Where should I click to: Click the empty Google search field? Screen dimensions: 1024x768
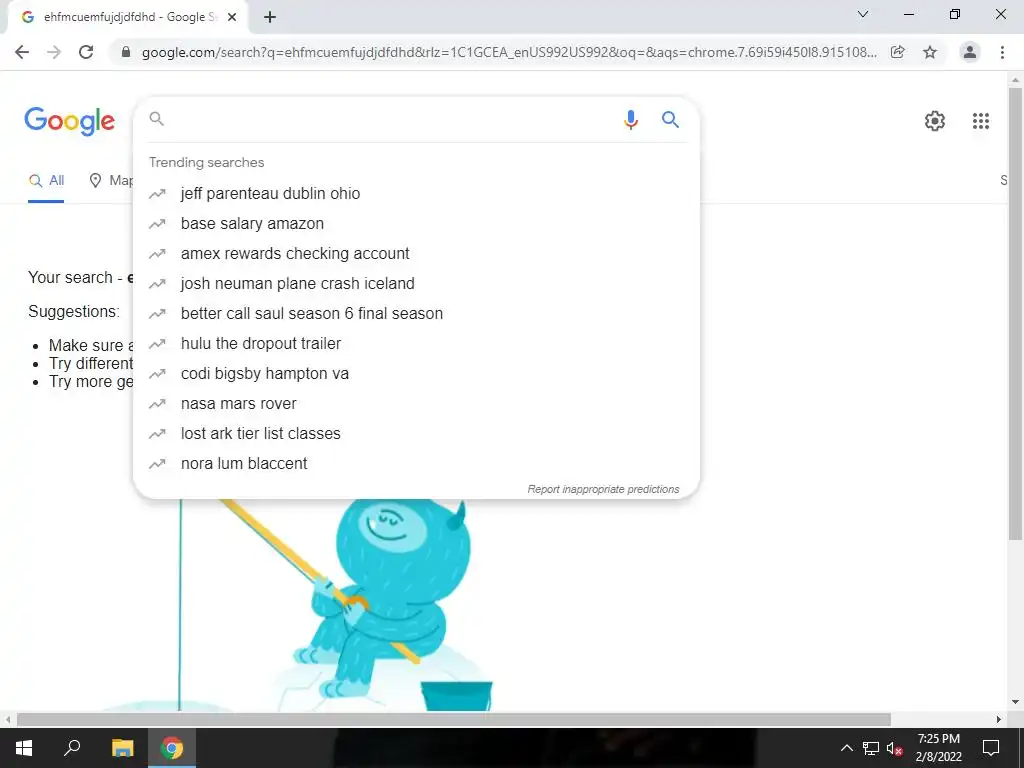coord(392,120)
